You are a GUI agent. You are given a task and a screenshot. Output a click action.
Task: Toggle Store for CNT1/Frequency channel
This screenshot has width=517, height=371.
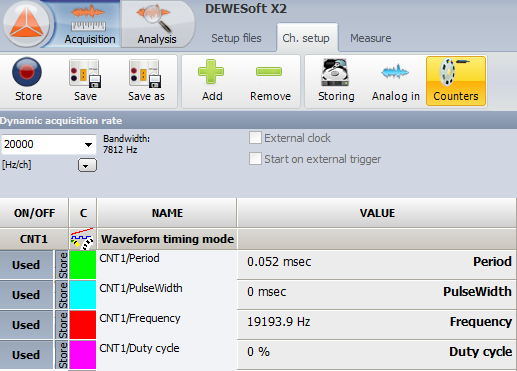62,325
